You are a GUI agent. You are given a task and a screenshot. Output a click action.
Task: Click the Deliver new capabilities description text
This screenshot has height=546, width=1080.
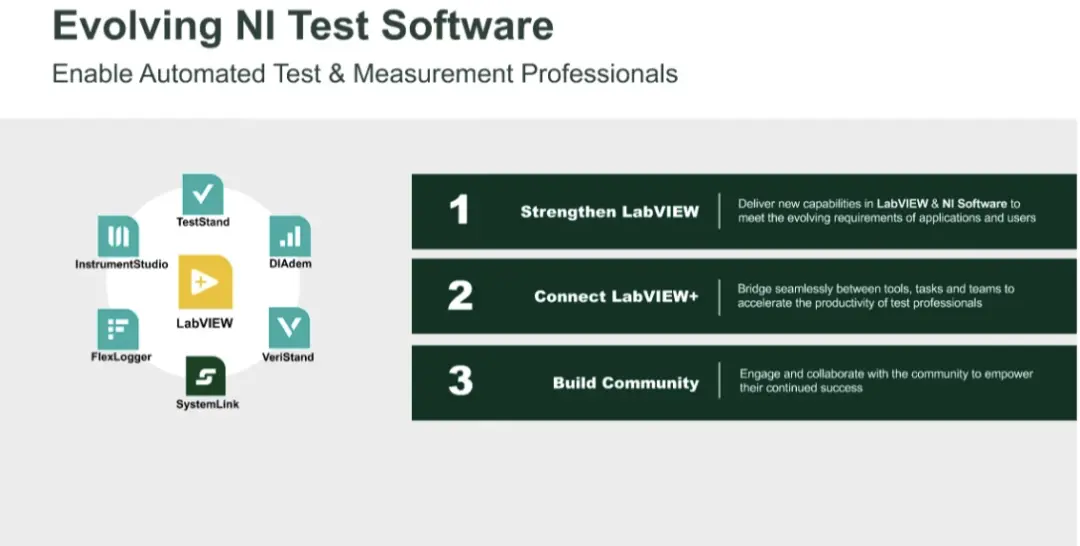point(886,211)
